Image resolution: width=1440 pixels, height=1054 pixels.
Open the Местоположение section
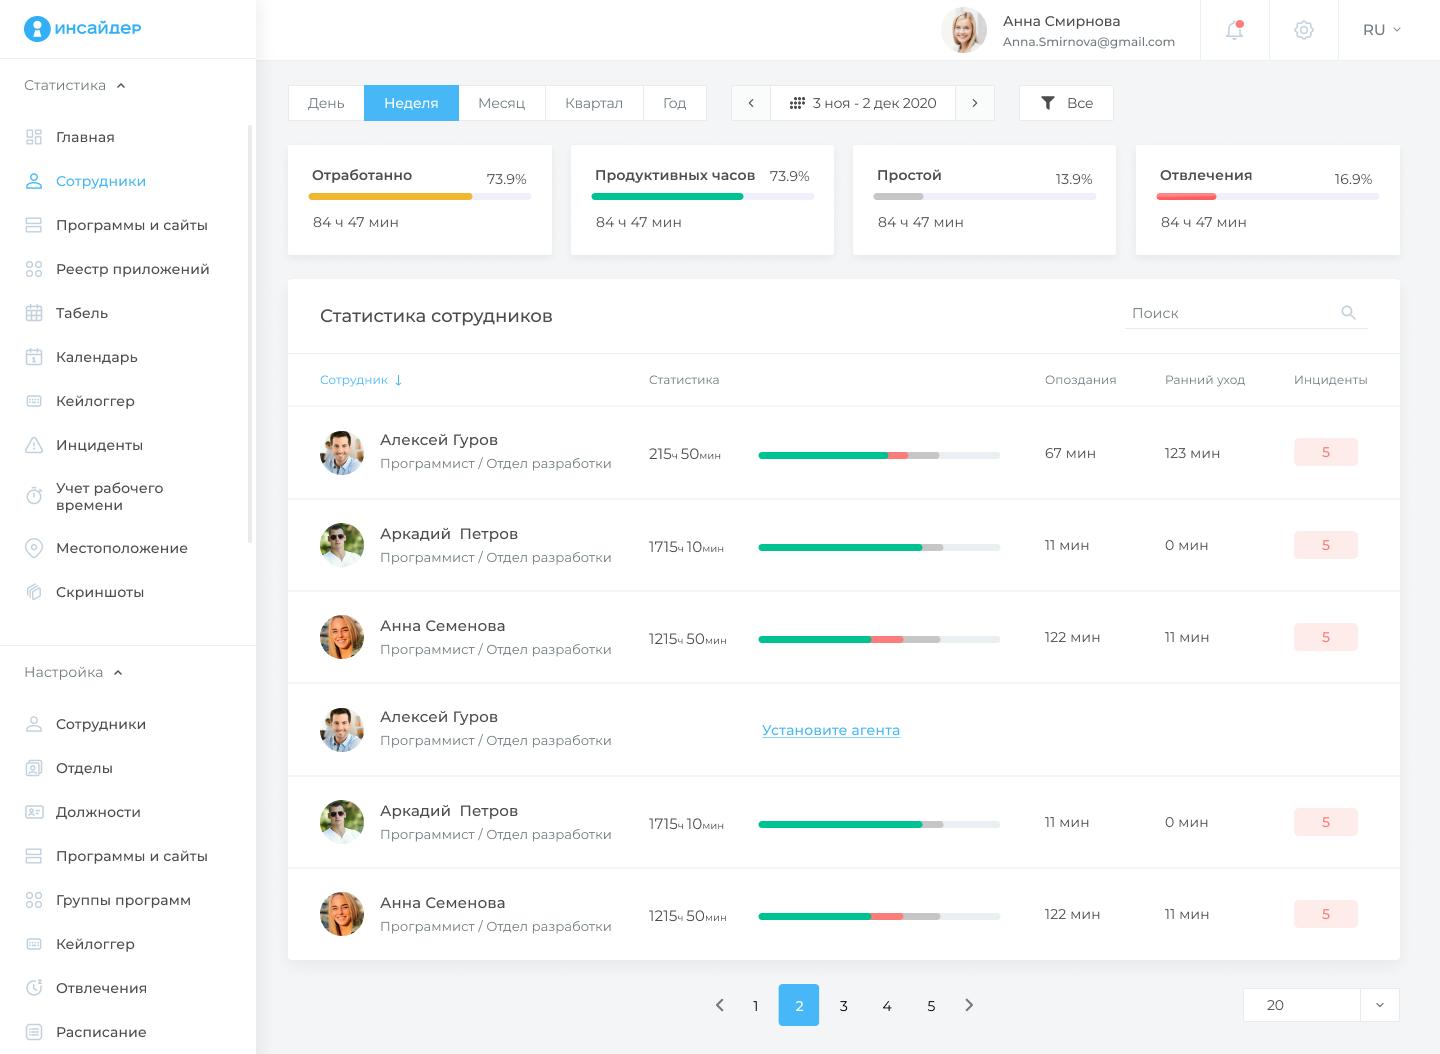coord(122,548)
